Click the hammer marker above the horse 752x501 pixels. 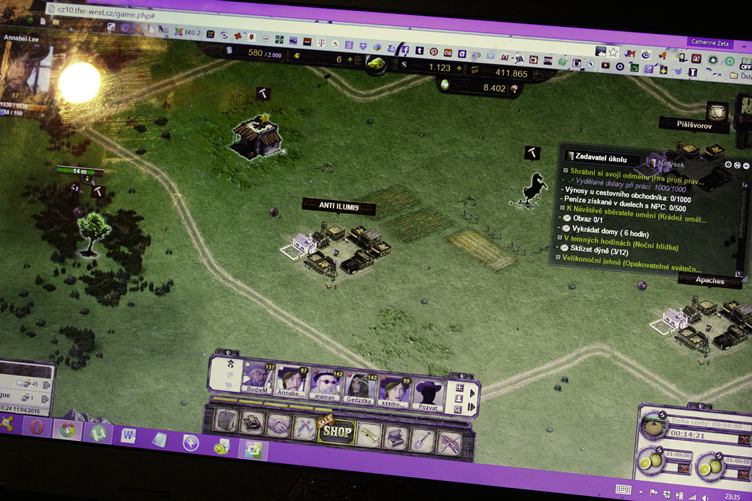[x=532, y=153]
